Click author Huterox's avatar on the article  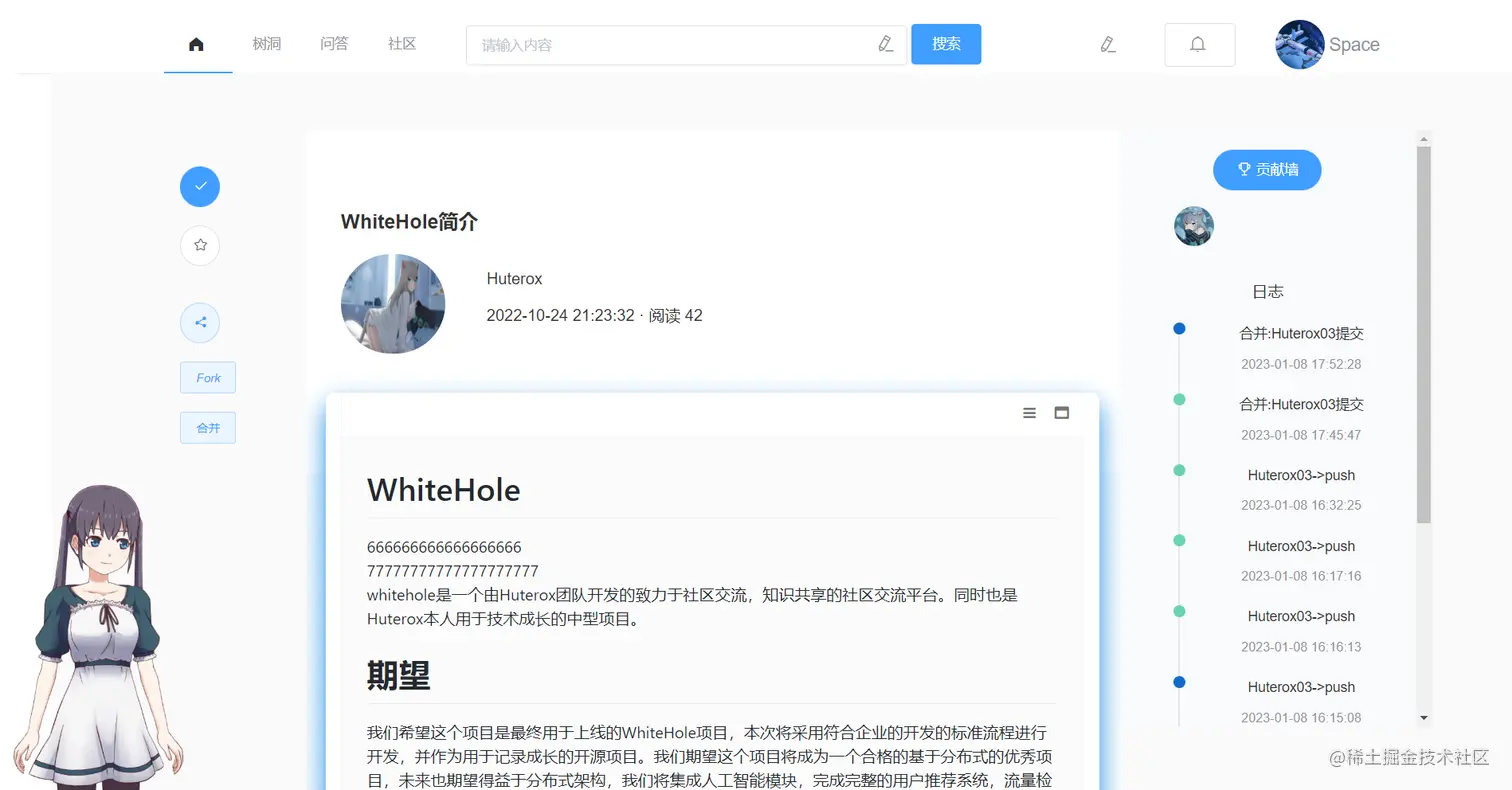tap(393, 303)
